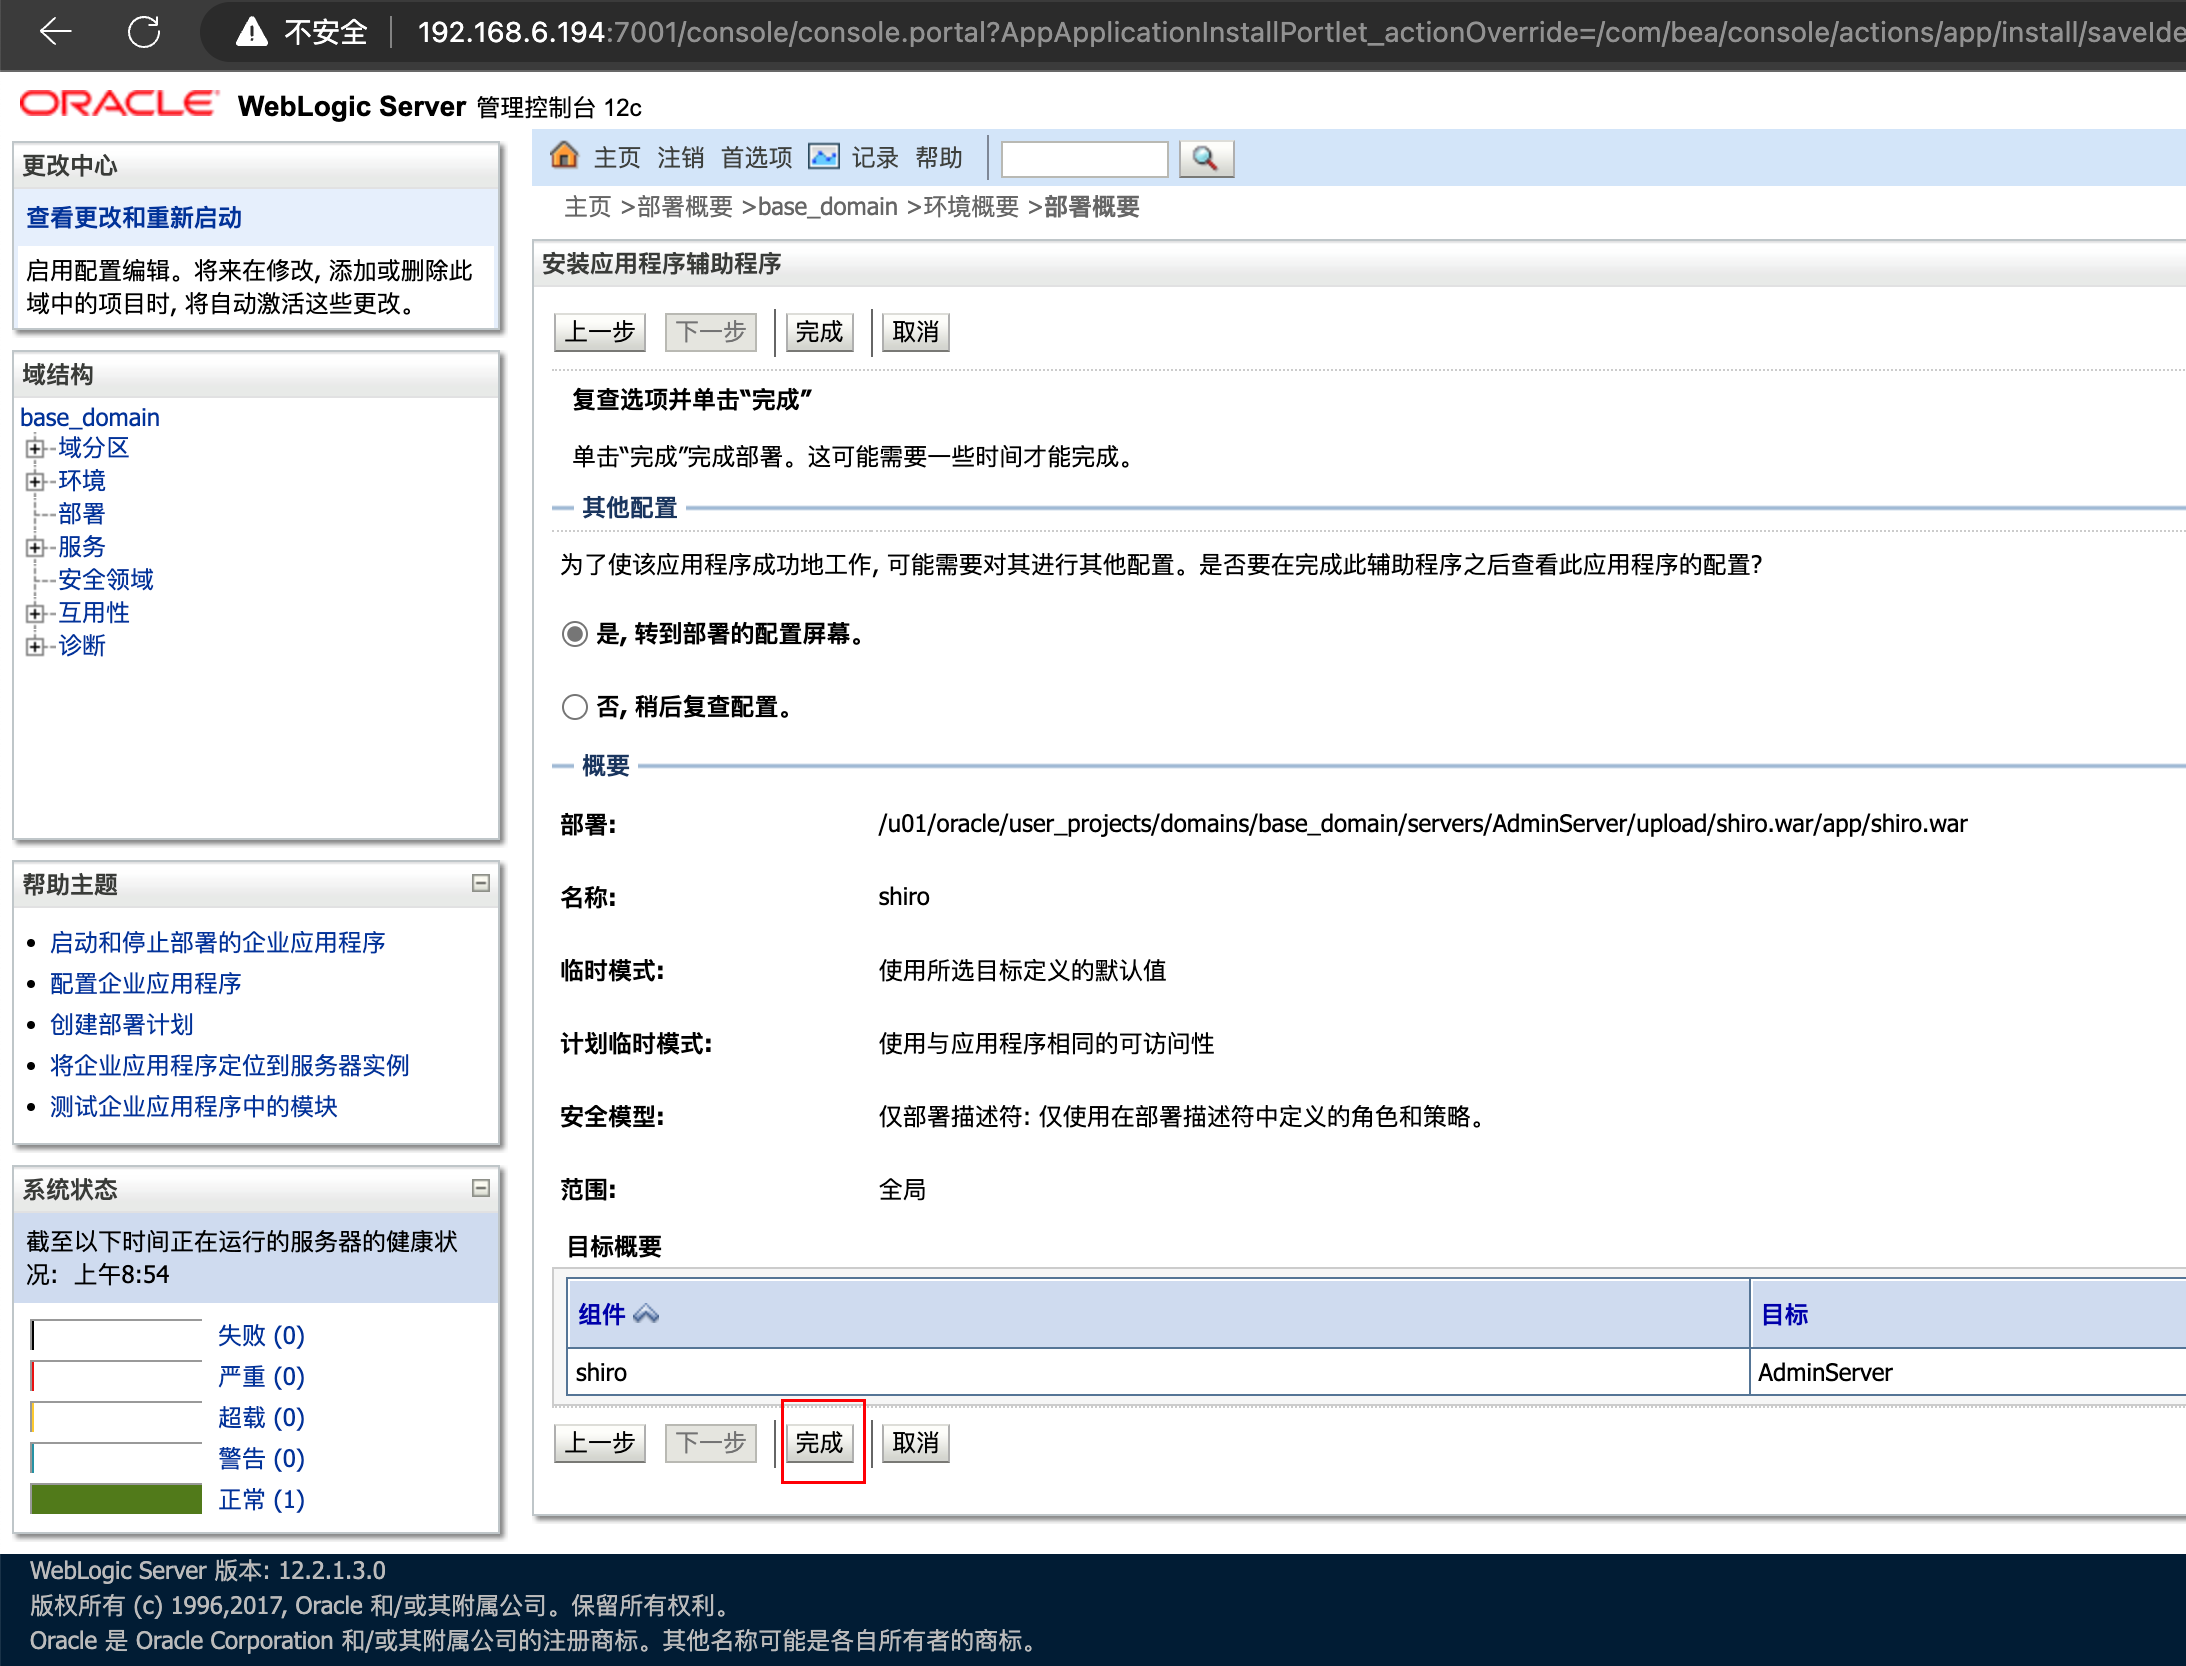Open 首选项 in the top menu

point(756,157)
